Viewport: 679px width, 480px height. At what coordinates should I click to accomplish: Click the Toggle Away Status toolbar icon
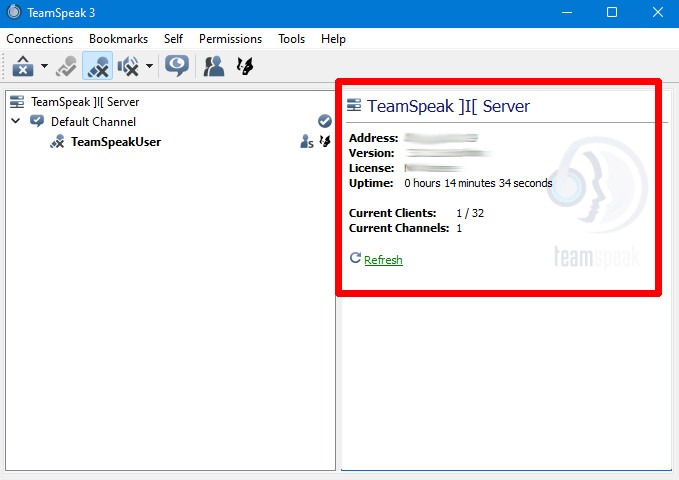[66, 66]
